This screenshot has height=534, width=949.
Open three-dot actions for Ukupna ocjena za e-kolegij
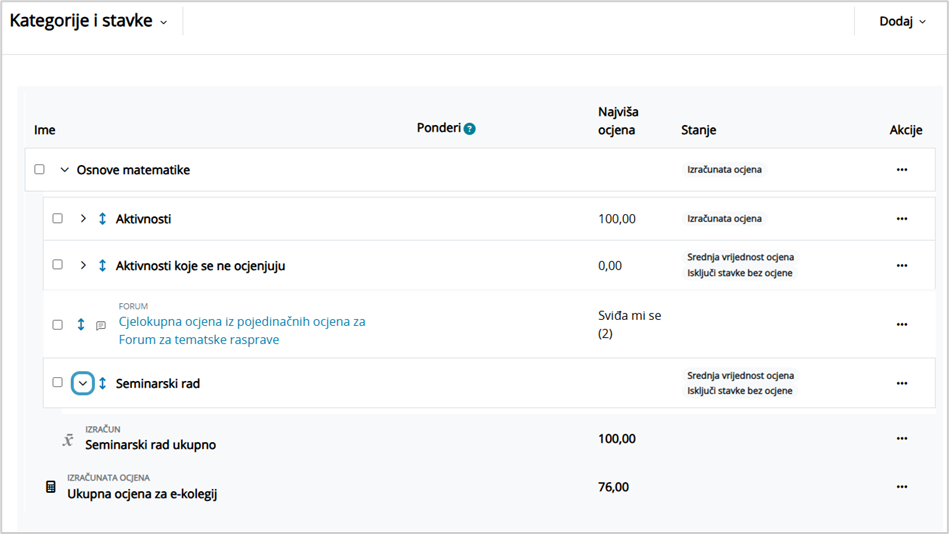coord(901,487)
